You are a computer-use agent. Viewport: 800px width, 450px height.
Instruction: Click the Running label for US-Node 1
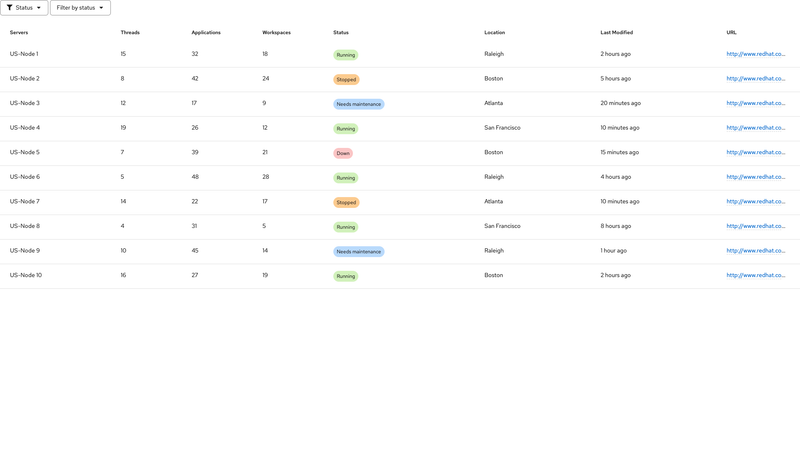[345, 55]
